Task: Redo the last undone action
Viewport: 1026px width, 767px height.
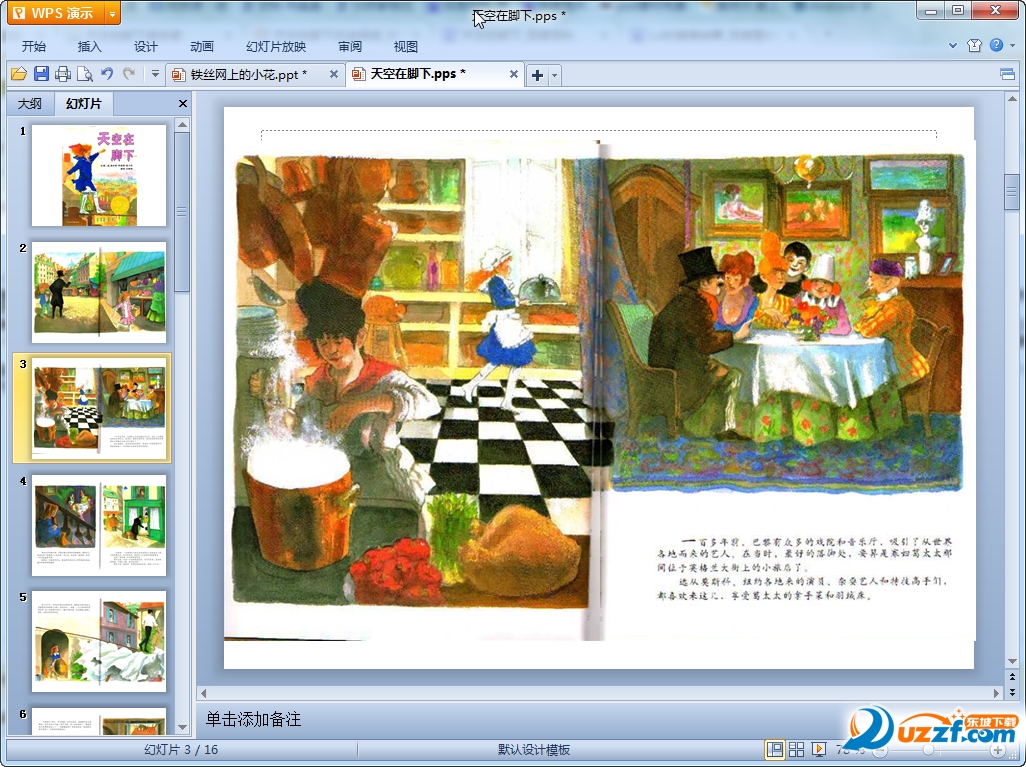Action: [129, 74]
